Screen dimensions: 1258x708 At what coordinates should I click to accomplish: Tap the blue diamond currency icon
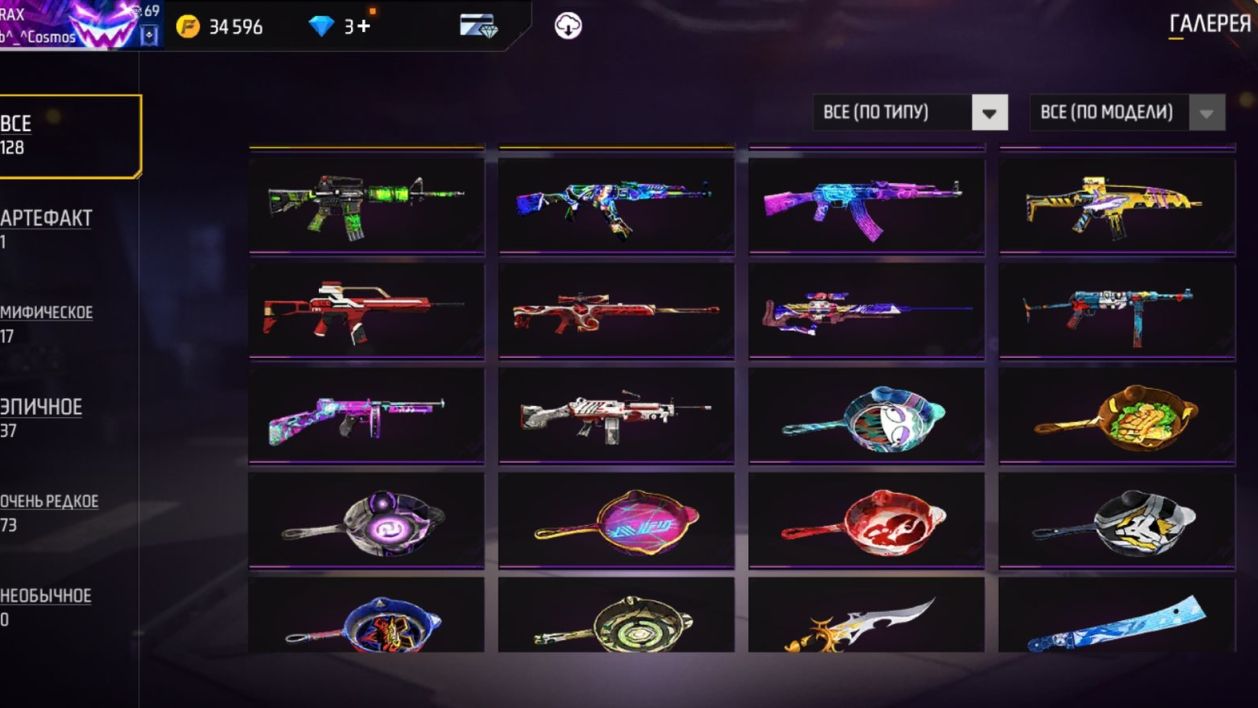click(321, 27)
